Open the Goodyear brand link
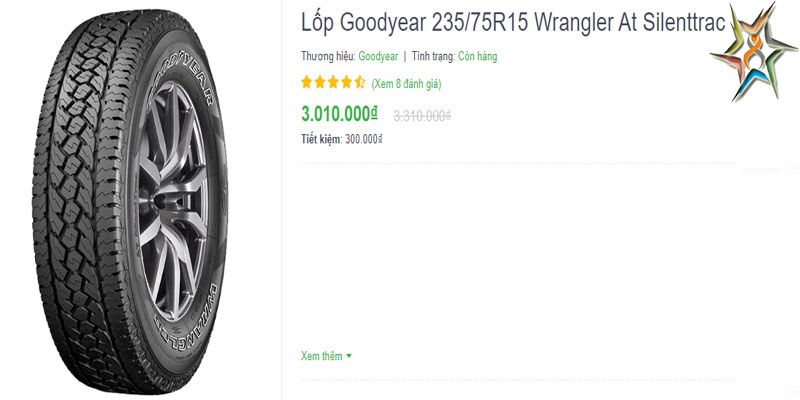 click(378, 57)
